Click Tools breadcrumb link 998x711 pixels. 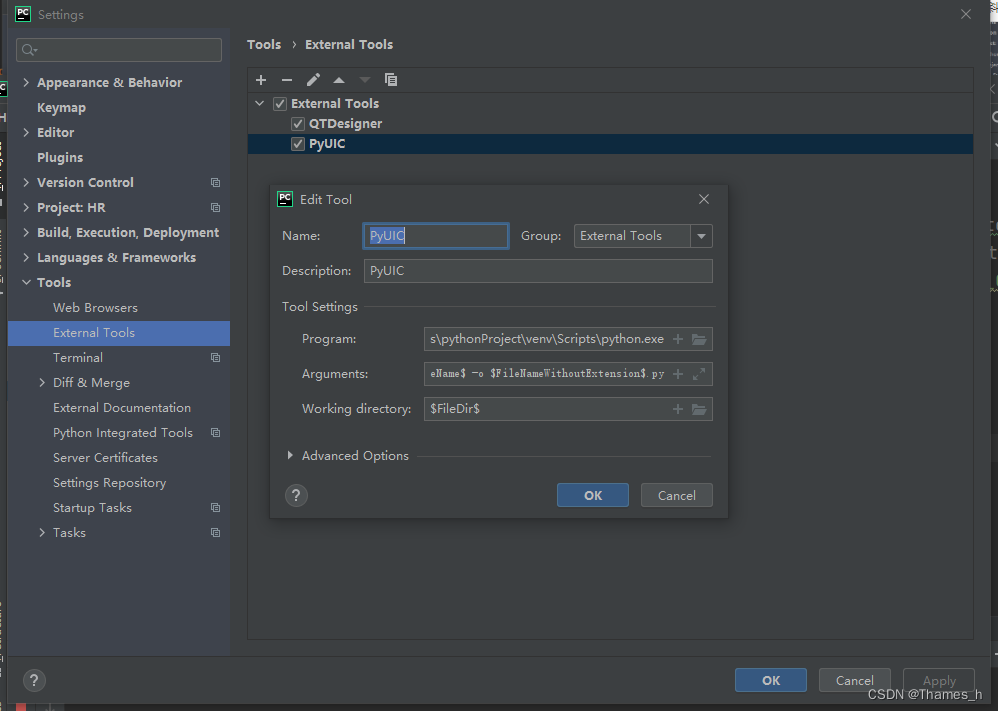[264, 45]
